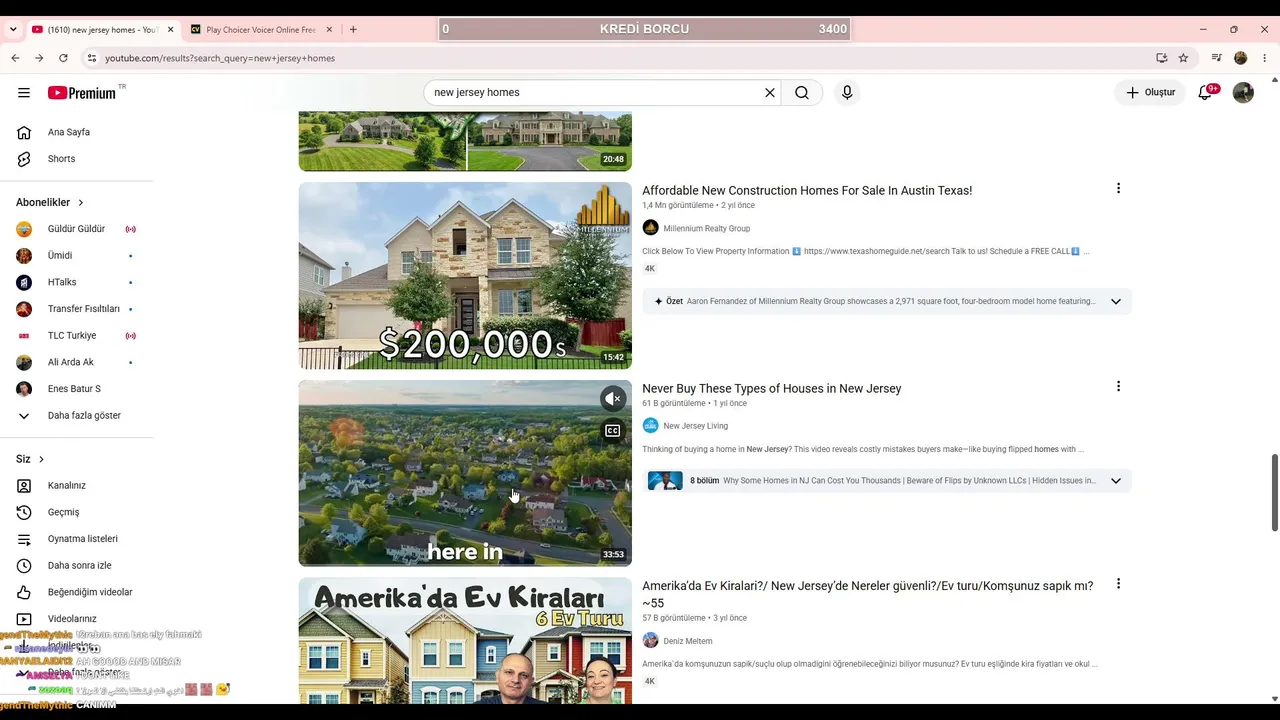Viewport: 1280px width, 720px height.
Task: Expand the 8 bölüm chapters list
Action: point(1116,481)
